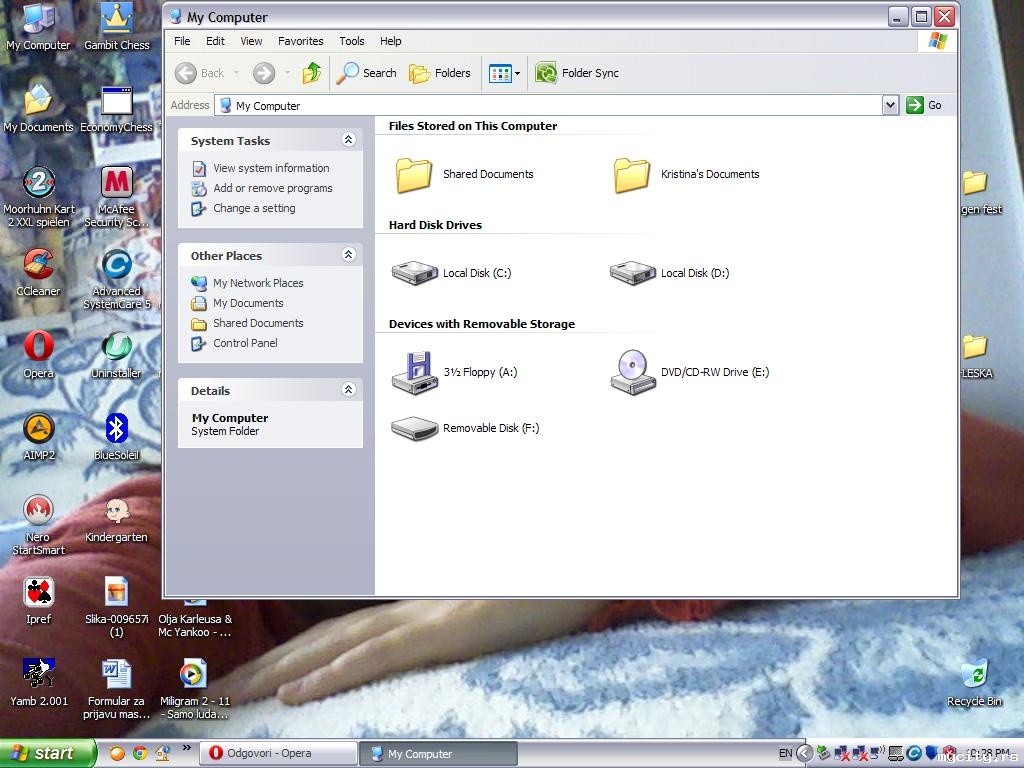1024x768 pixels.
Task: Collapse the System Tasks panel
Action: (349, 140)
